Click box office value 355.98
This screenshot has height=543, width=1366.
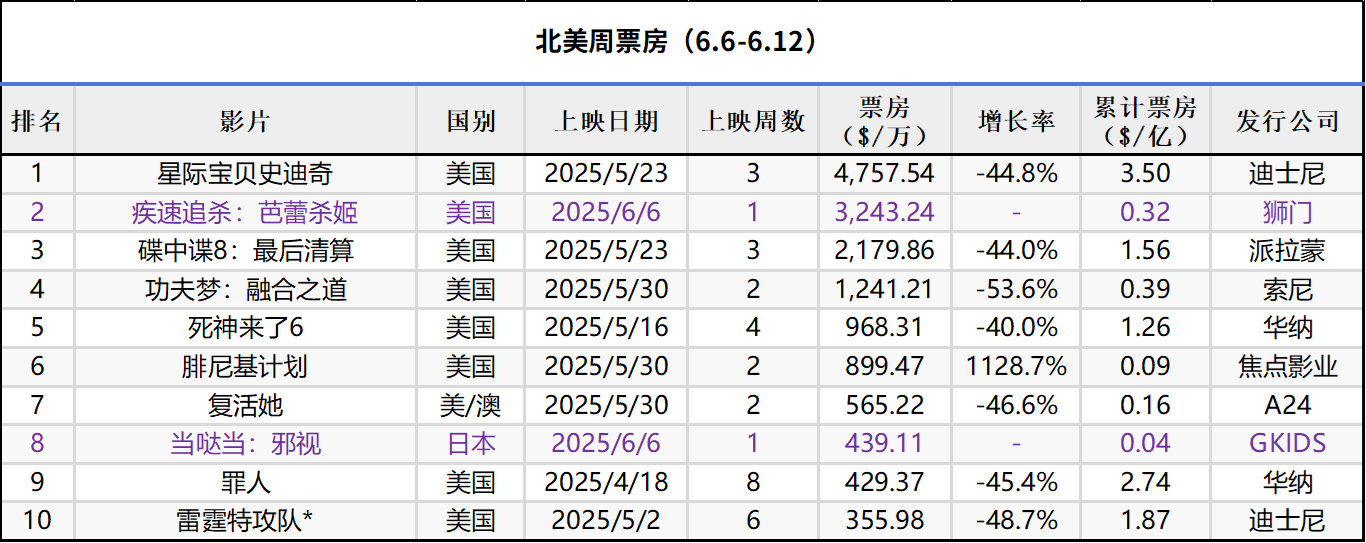pos(884,521)
